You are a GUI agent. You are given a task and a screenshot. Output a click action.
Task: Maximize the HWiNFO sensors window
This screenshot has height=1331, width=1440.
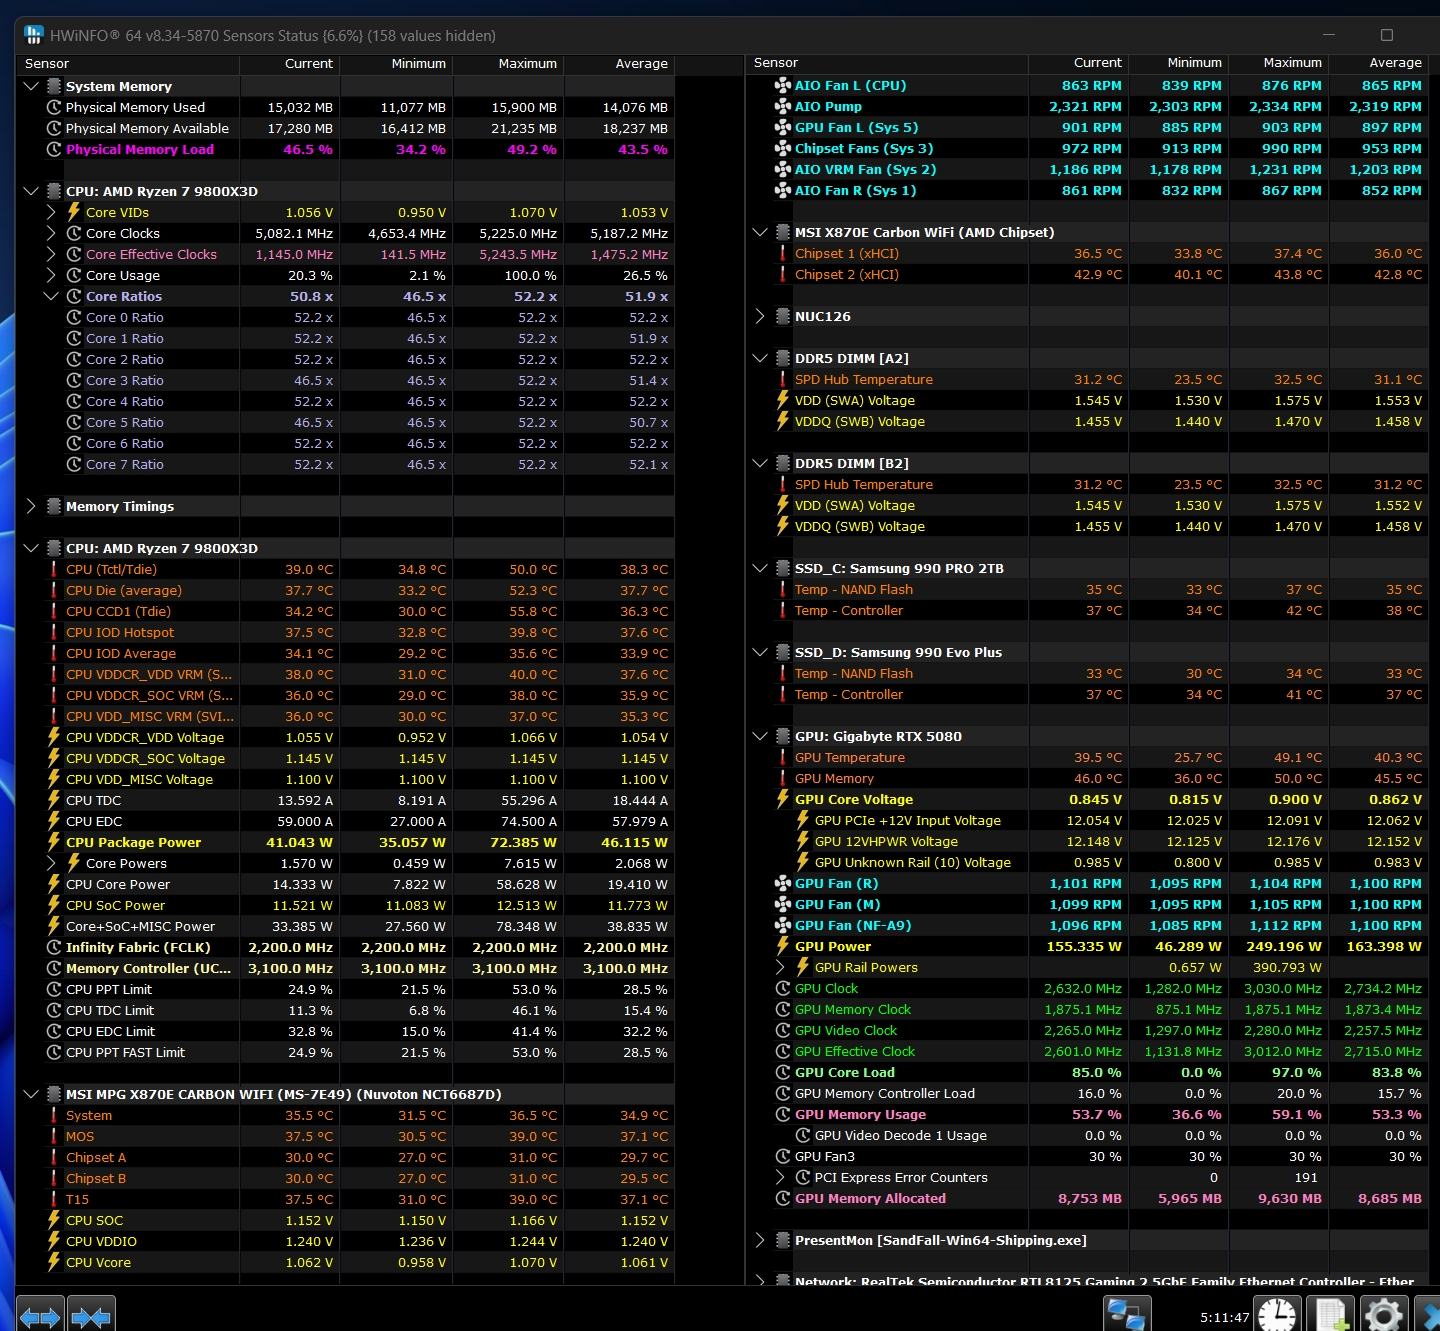point(1386,35)
